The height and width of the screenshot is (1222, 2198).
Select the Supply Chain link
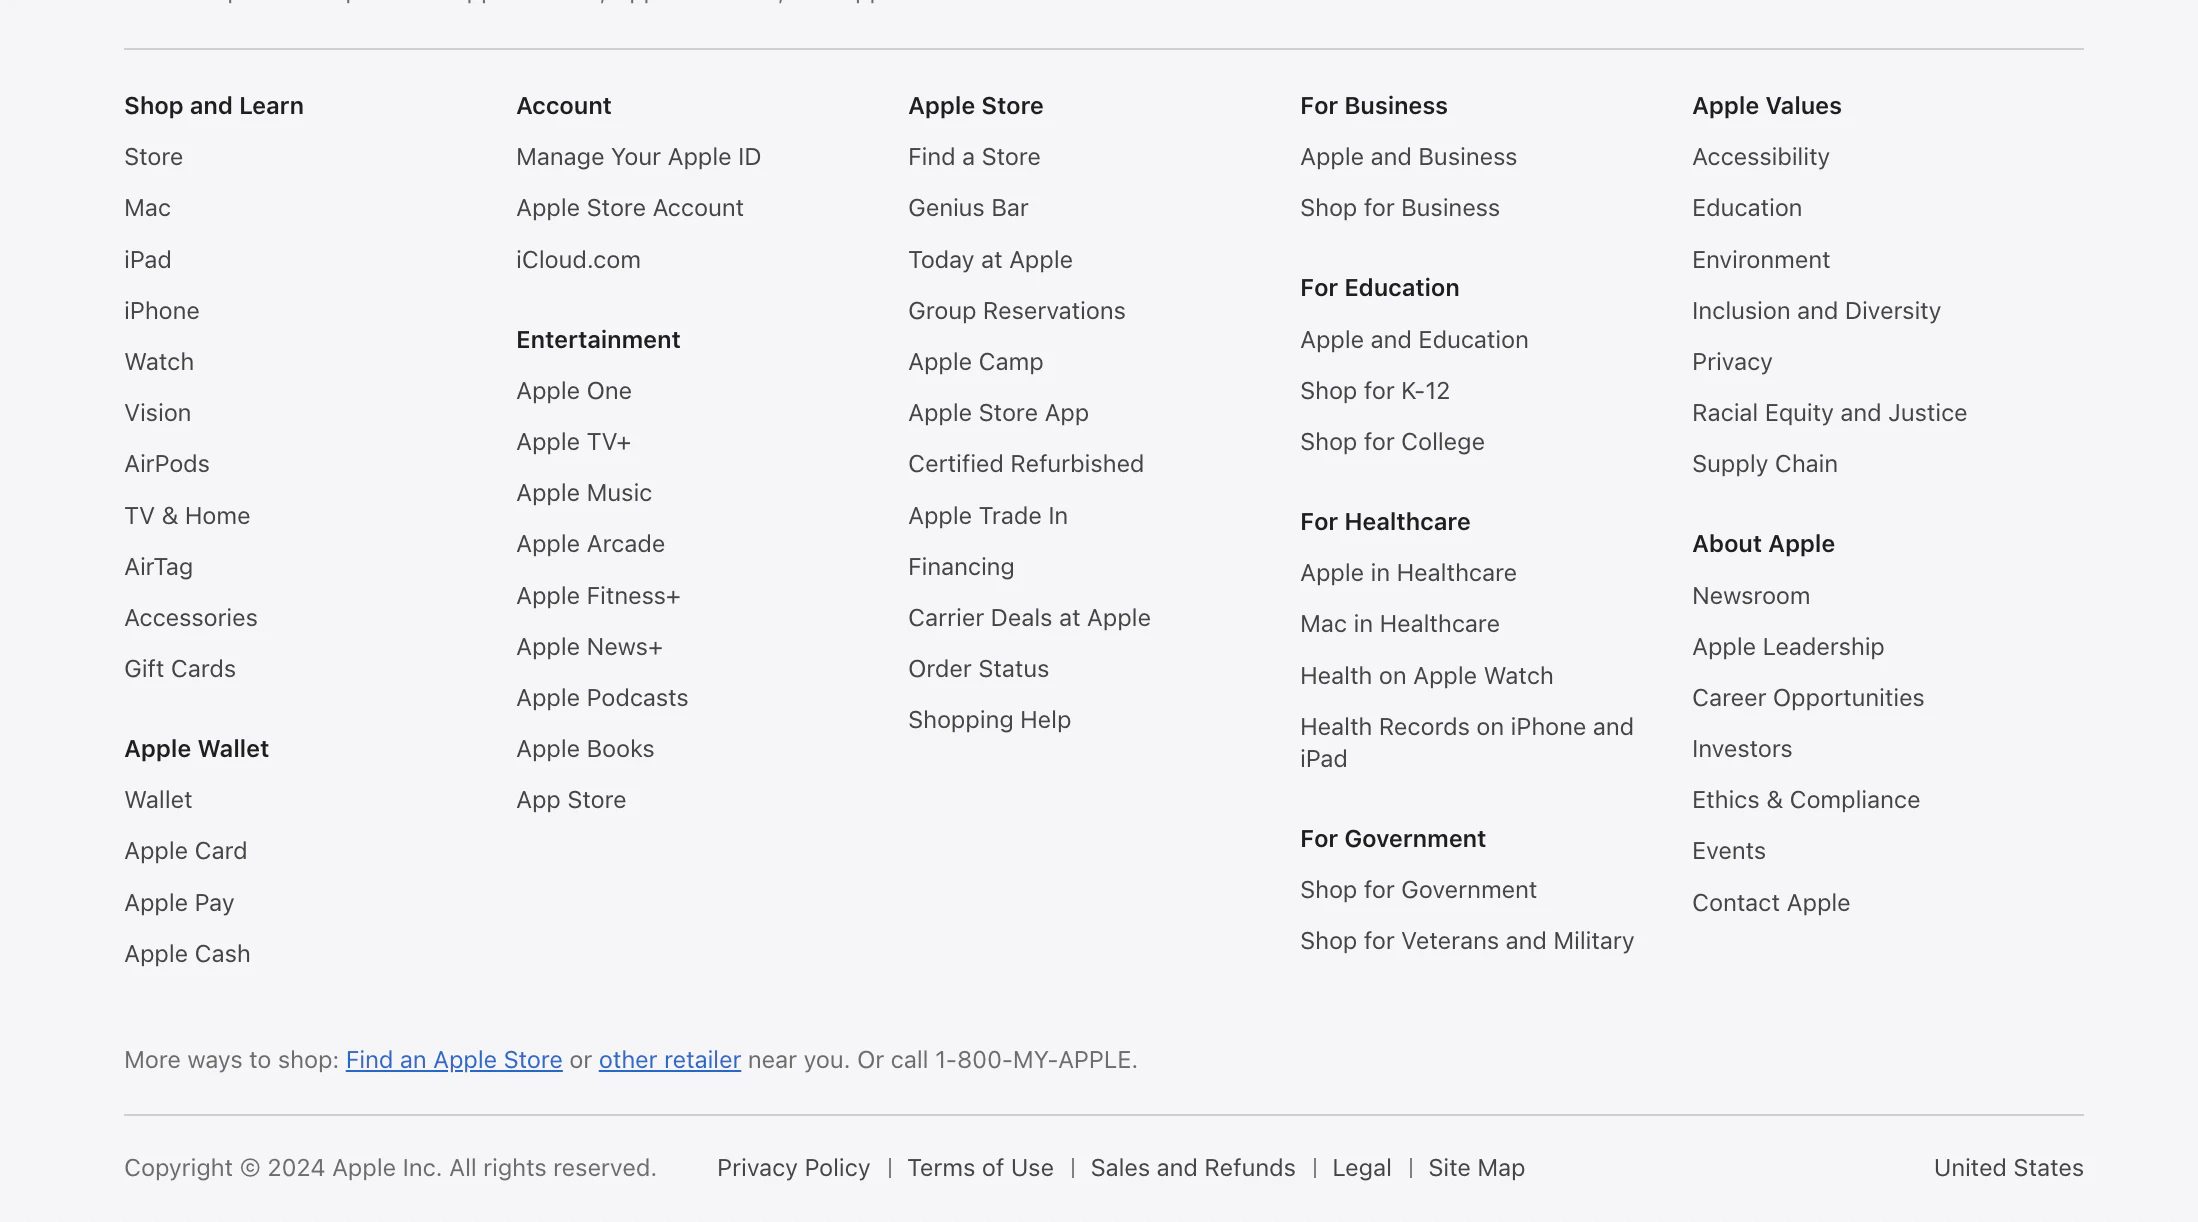tap(1764, 464)
